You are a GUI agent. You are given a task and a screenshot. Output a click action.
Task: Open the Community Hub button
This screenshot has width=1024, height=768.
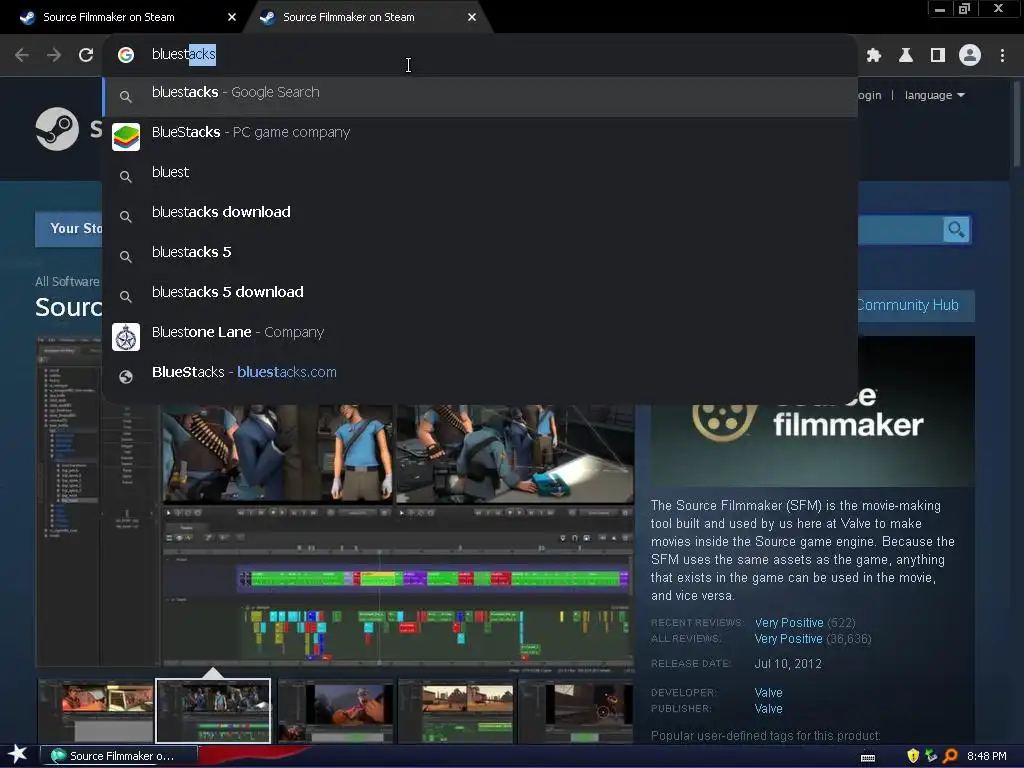pyautogui.click(x=916, y=305)
